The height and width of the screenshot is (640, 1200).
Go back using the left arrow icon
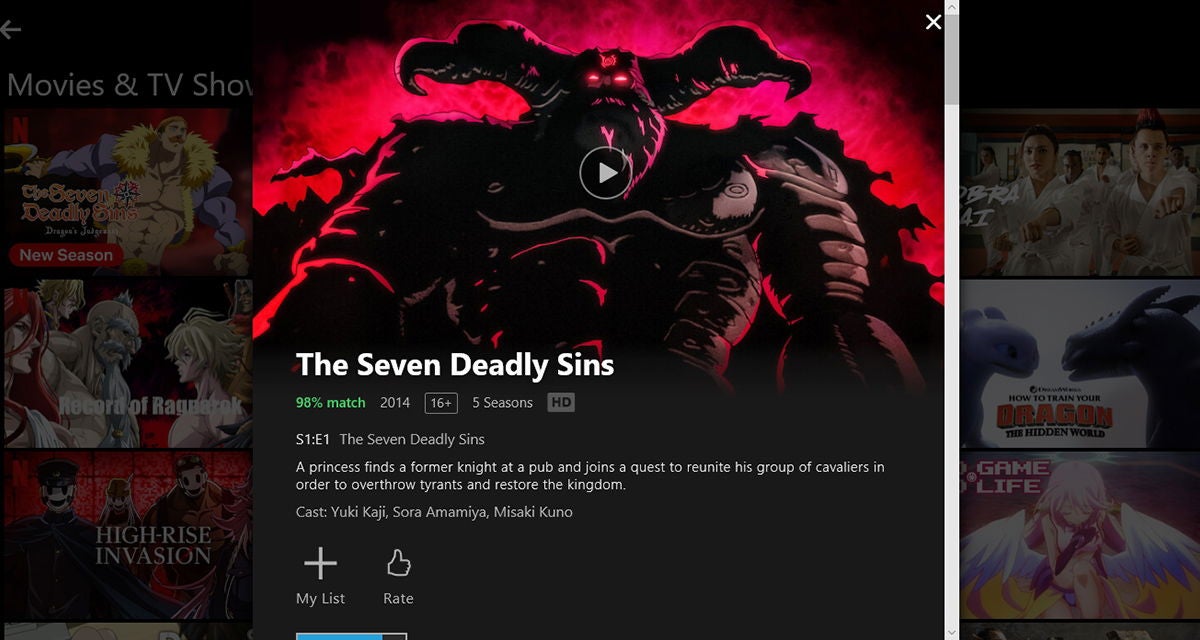coord(11,30)
